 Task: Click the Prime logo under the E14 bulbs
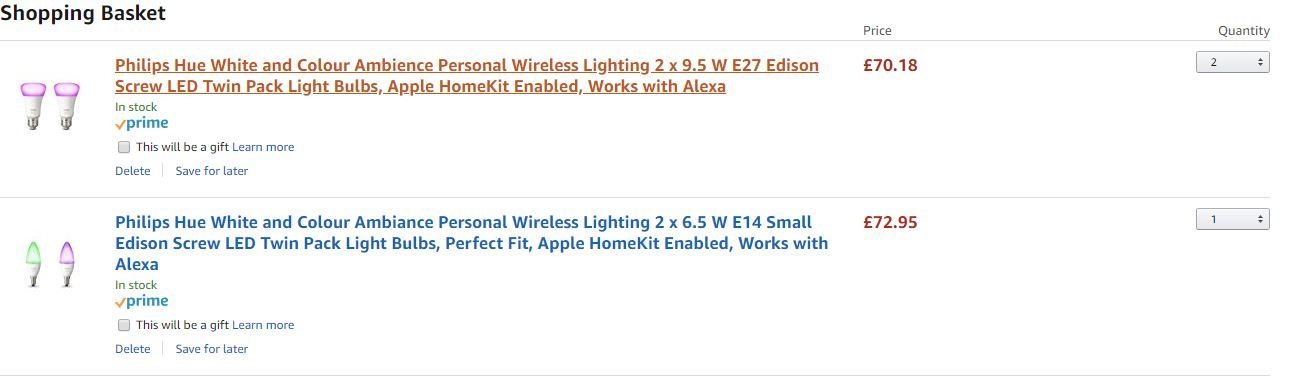point(141,302)
